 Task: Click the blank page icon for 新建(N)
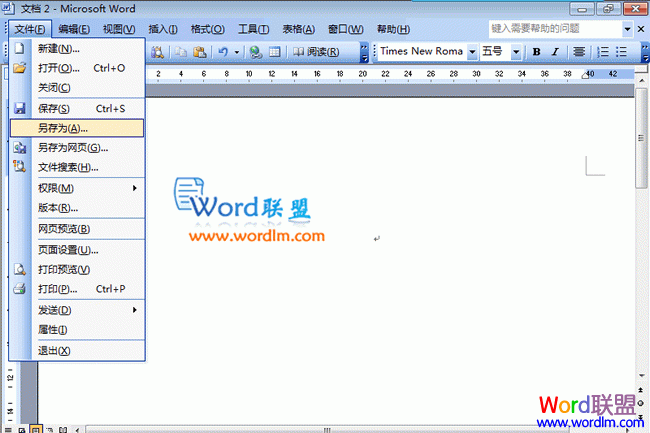19,48
